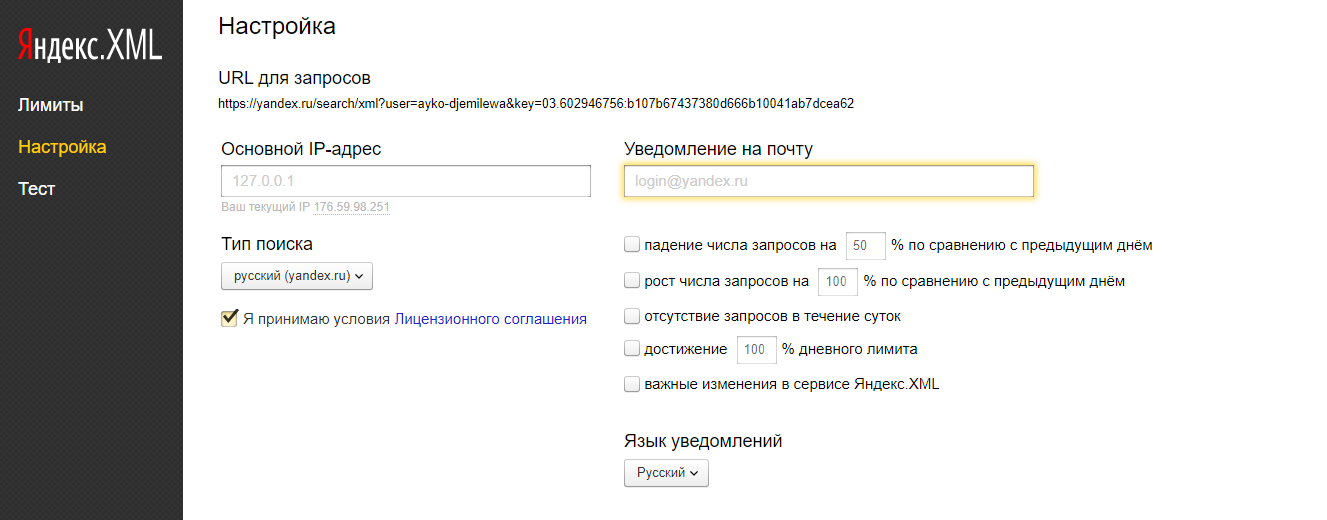
Task: Click the daily limit percent field
Action: [x=756, y=350]
